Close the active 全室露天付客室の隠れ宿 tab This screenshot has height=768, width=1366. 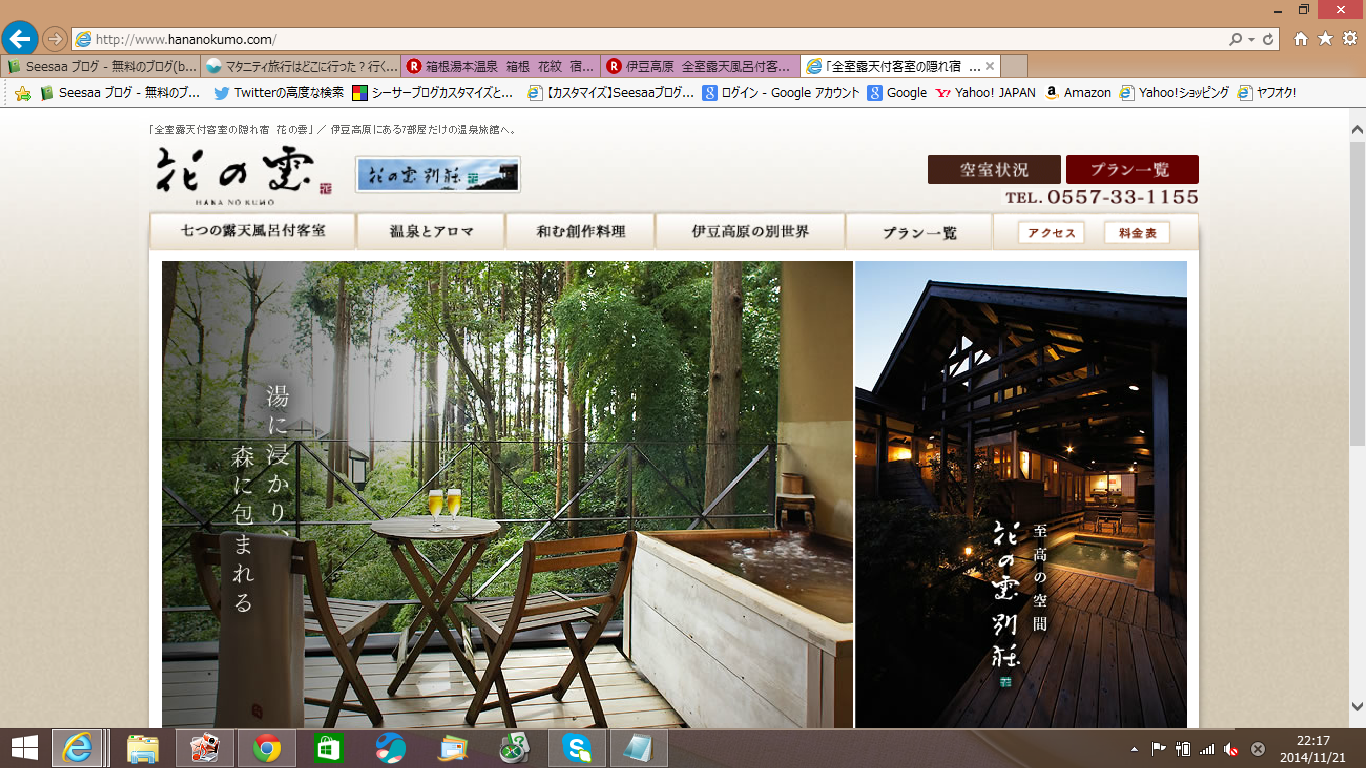click(990, 66)
